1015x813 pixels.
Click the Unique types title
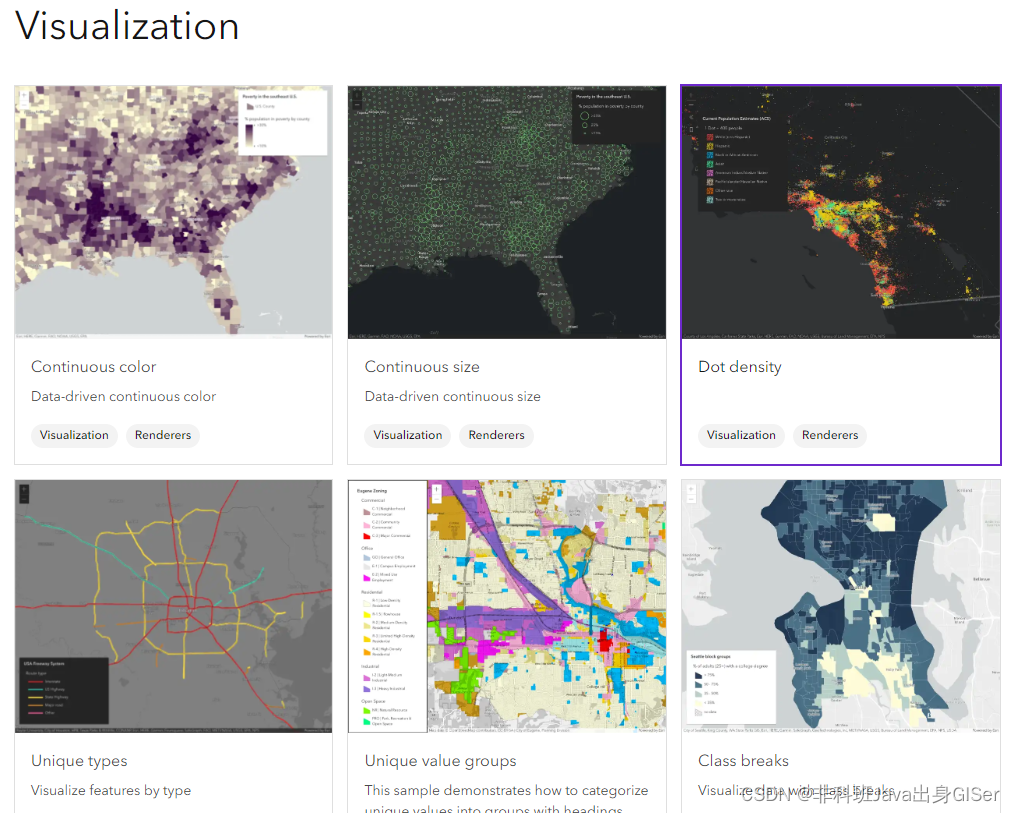tap(80, 761)
